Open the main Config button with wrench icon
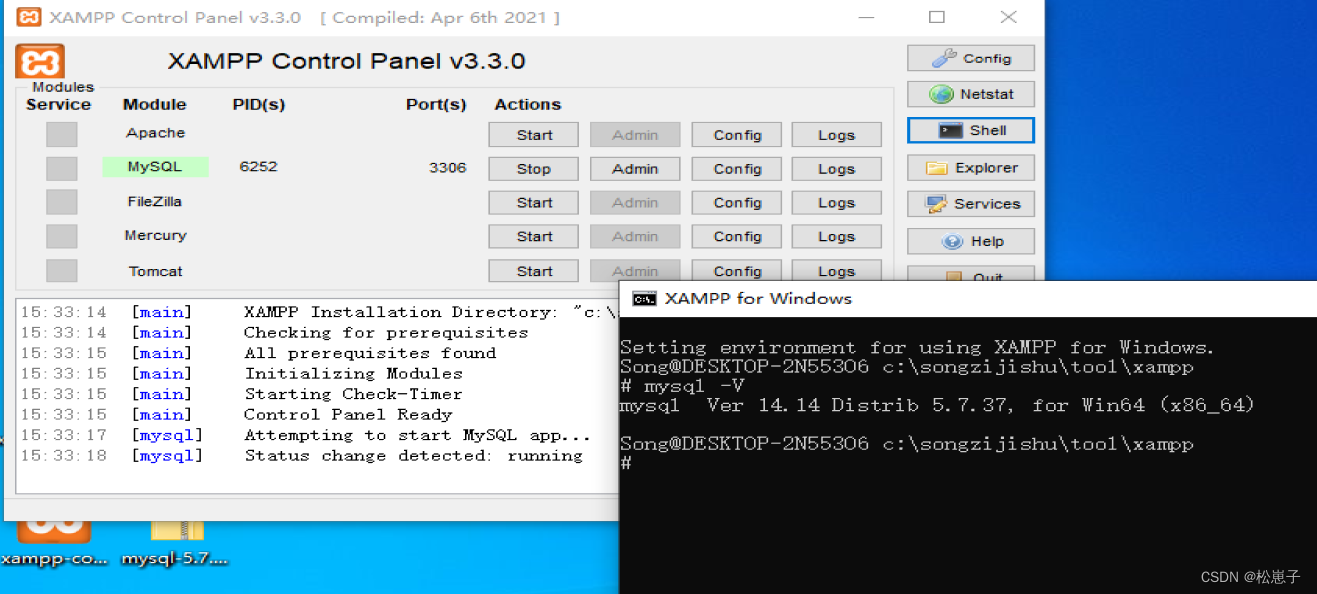This screenshot has width=1317, height=594. [971, 58]
